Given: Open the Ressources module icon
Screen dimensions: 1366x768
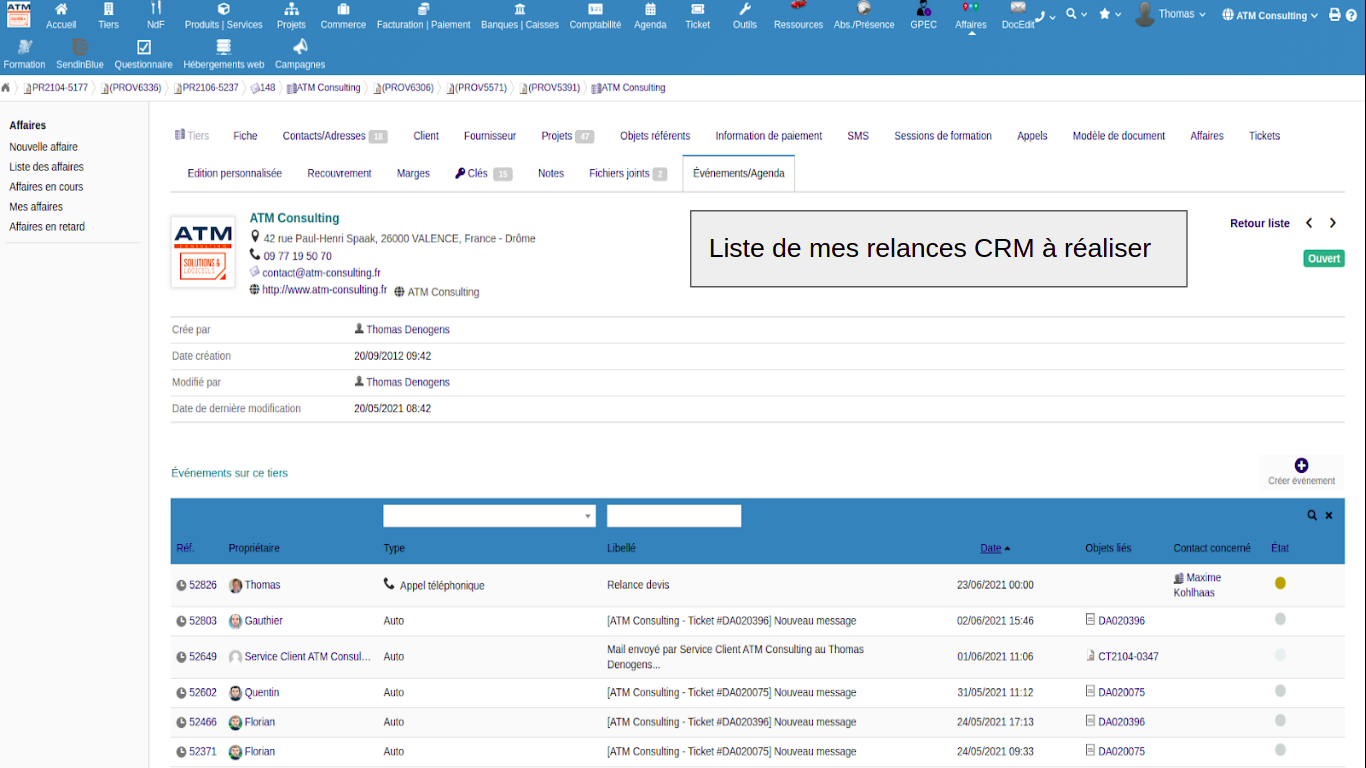Looking at the screenshot, I should click(798, 8).
